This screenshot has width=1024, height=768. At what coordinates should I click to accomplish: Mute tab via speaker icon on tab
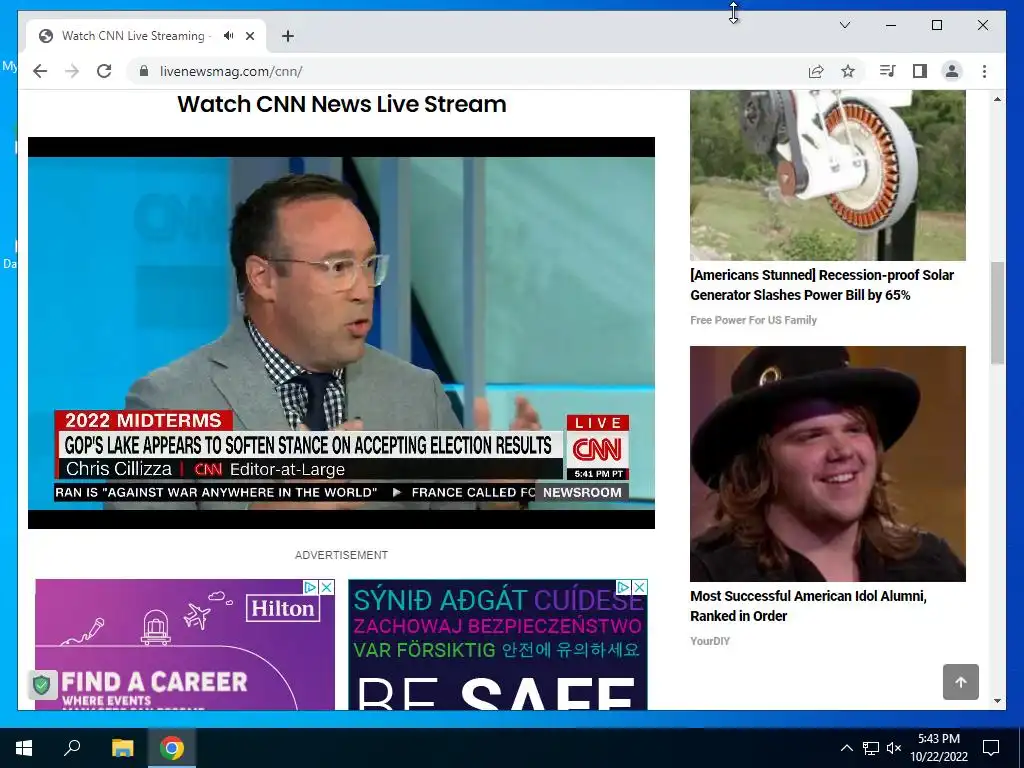(229, 36)
